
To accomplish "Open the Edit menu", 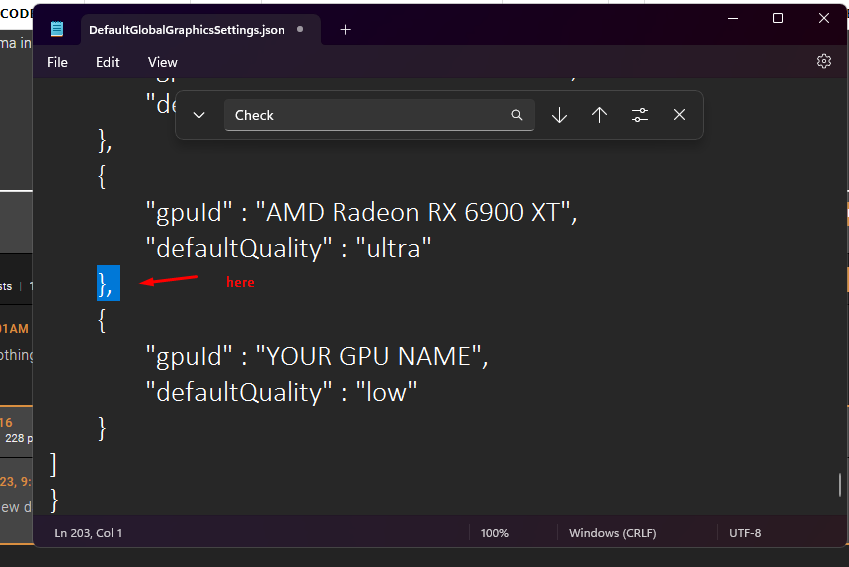I will pos(108,62).
